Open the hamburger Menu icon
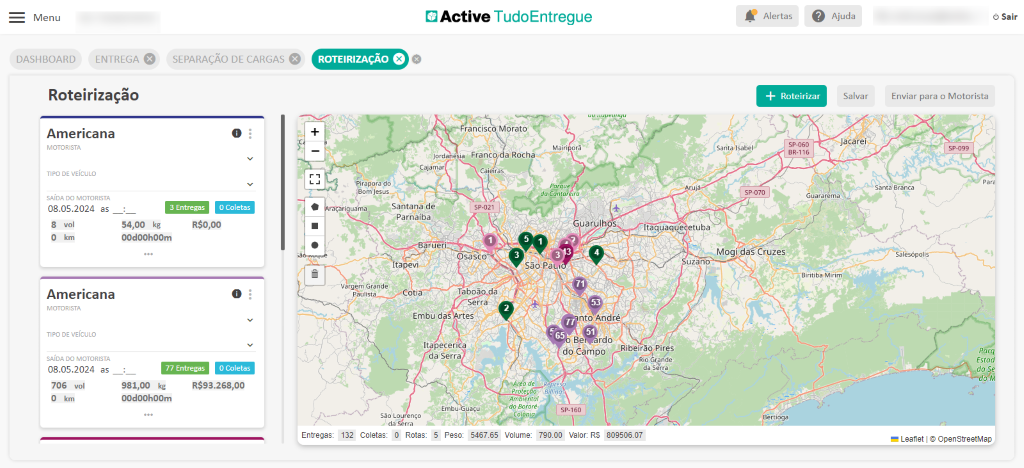 click(x=17, y=17)
